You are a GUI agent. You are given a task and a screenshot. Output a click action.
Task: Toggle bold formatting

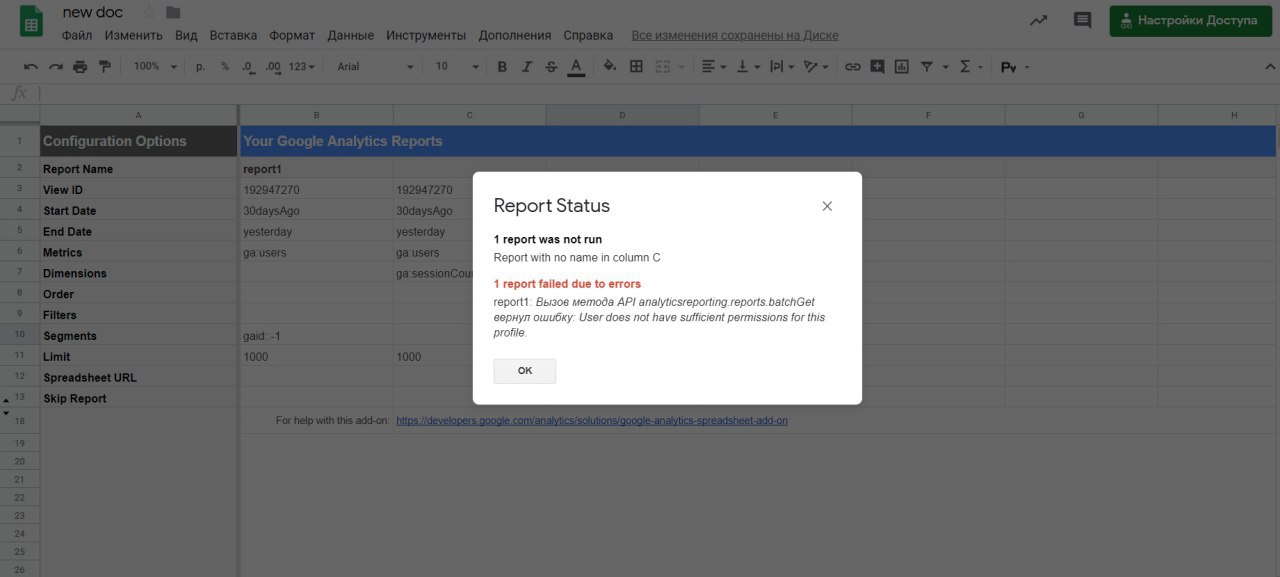pos(502,67)
